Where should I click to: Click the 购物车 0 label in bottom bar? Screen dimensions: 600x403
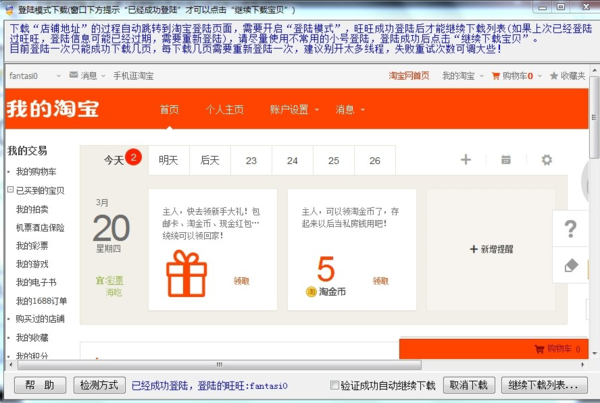[x=564, y=349]
